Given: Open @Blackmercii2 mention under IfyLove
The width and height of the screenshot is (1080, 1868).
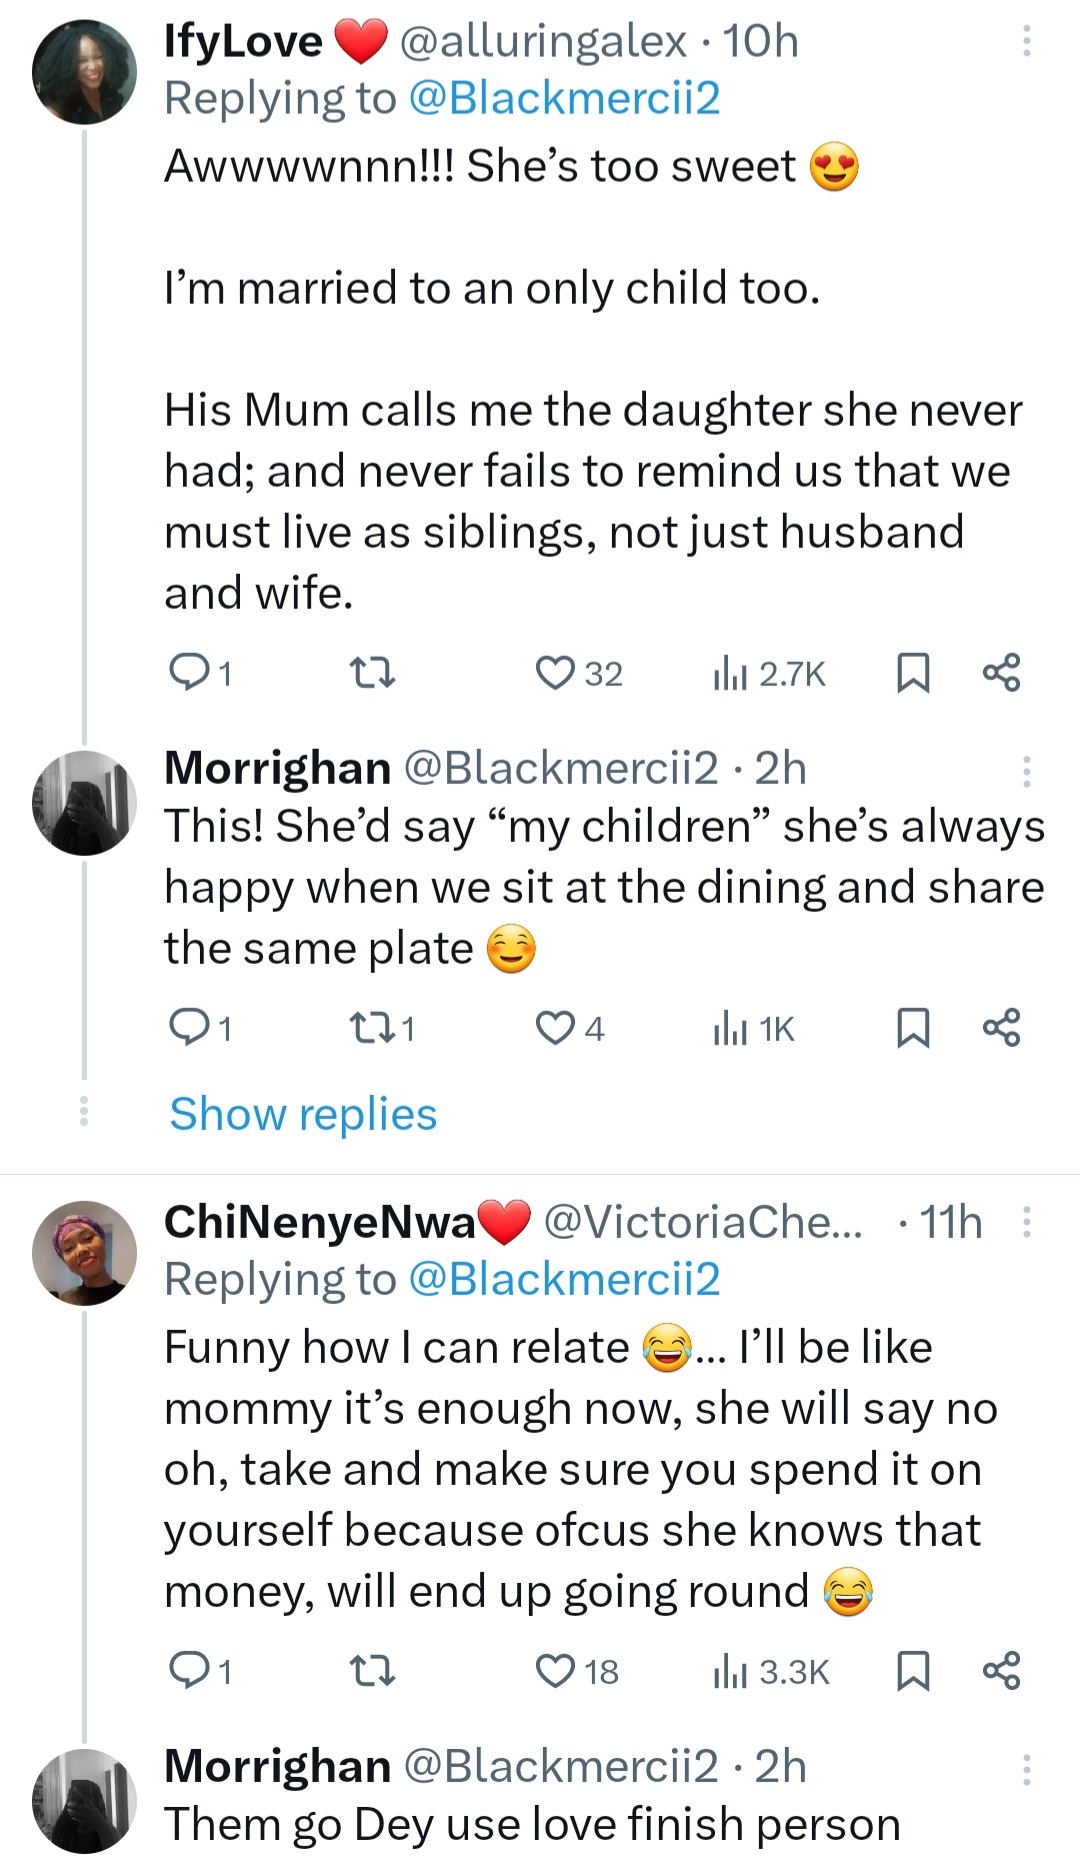Looking at the screenshot, I should pos(565,98).
